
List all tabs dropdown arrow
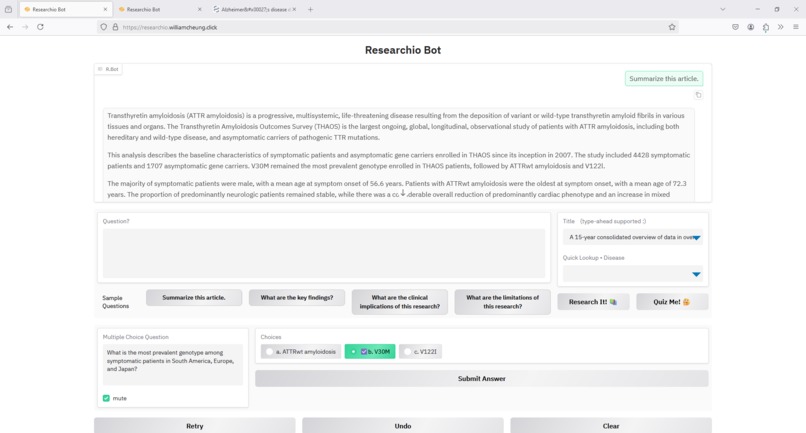(x=723, y=9)
